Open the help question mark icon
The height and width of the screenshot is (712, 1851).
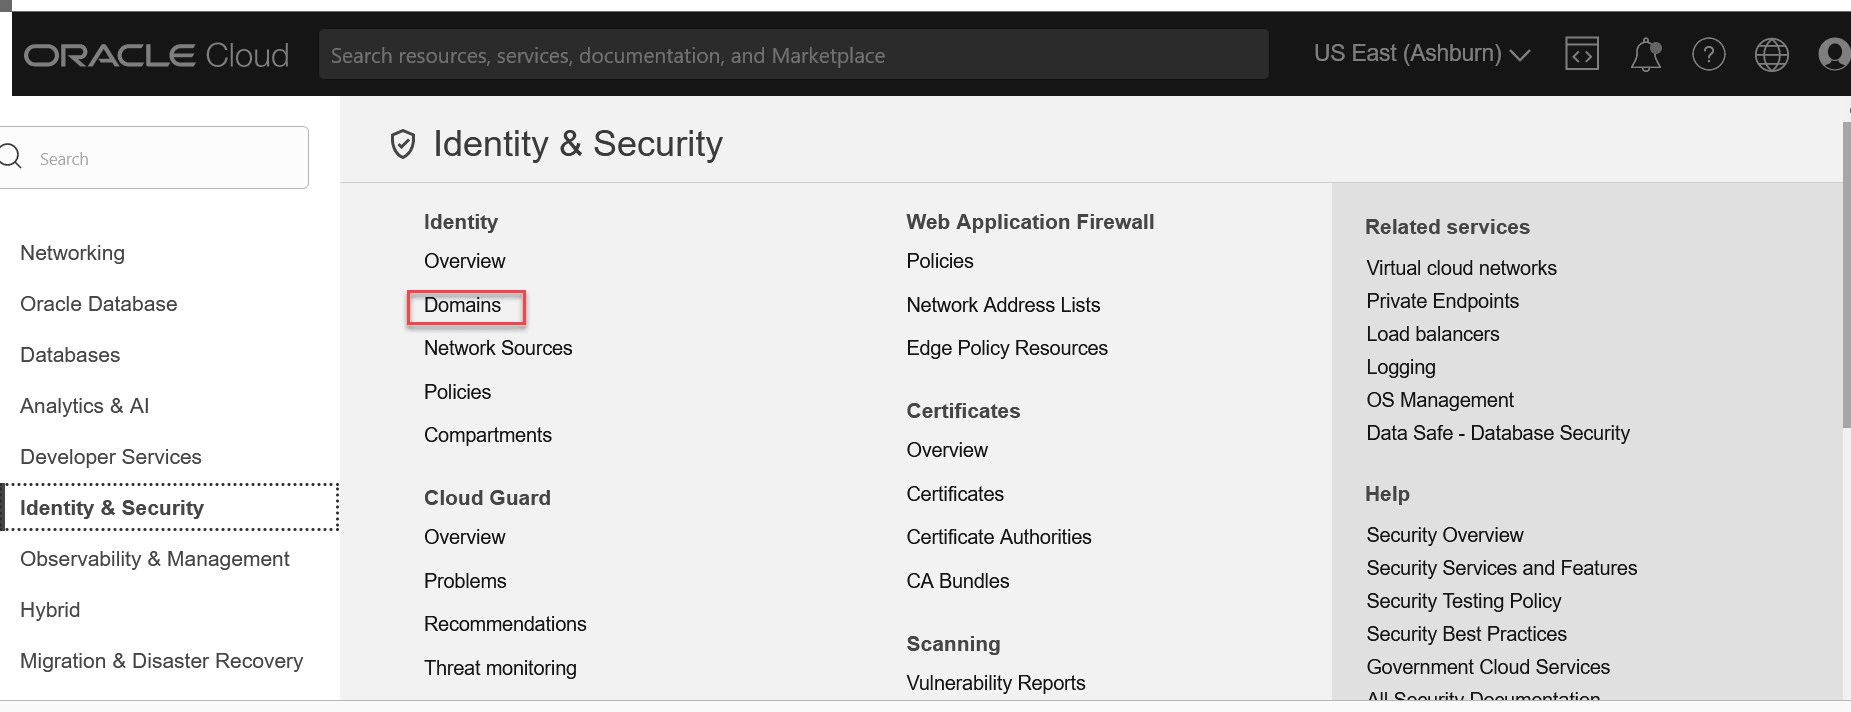[x=1708, y=54]
